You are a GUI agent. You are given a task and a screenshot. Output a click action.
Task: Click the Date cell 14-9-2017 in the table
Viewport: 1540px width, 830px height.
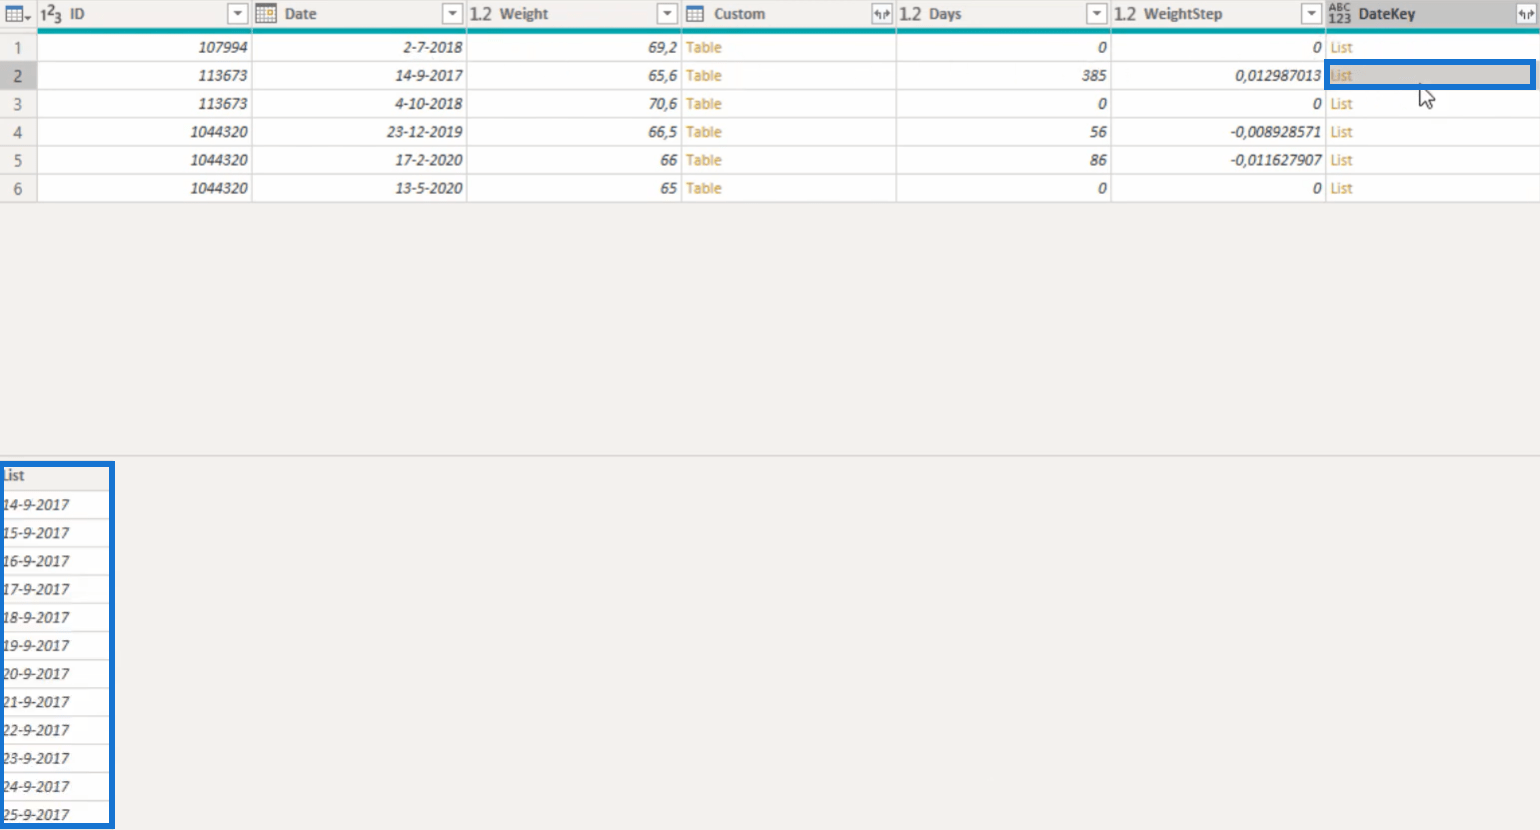pos(359,75)
